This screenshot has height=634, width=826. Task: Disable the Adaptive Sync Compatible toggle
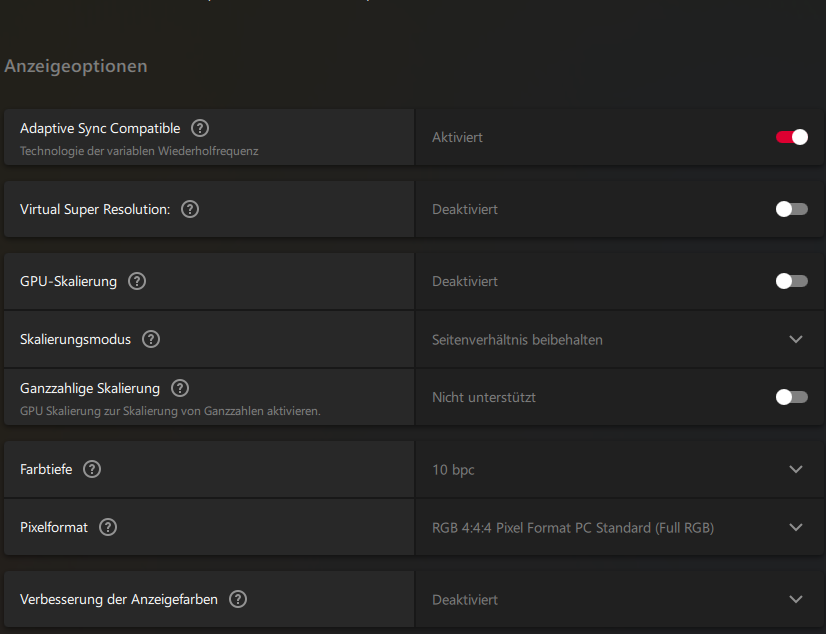792,137
